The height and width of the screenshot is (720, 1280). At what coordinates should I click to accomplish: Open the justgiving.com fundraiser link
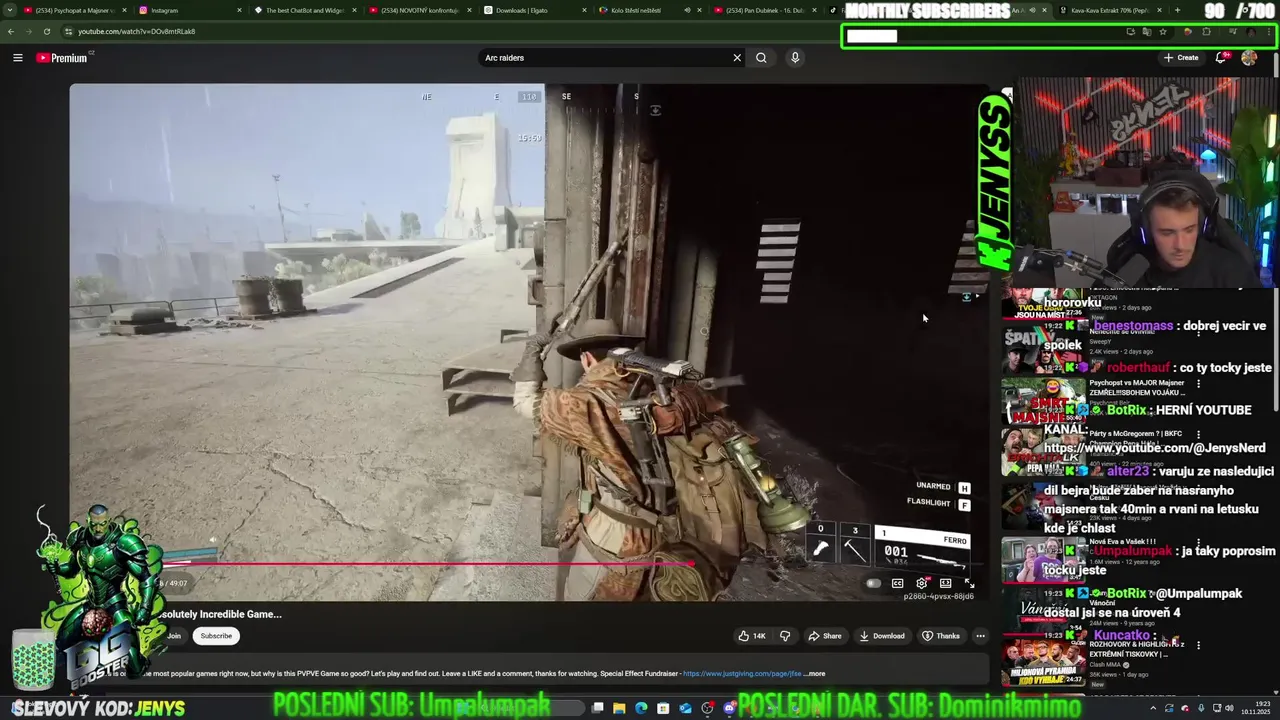pyautogui.click(x=742, y=674)
